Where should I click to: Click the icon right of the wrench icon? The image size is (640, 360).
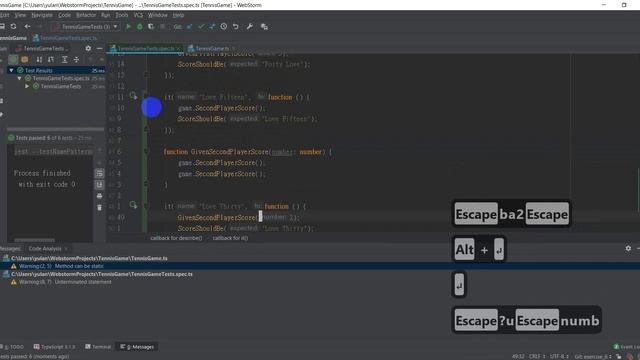(264, 27)
